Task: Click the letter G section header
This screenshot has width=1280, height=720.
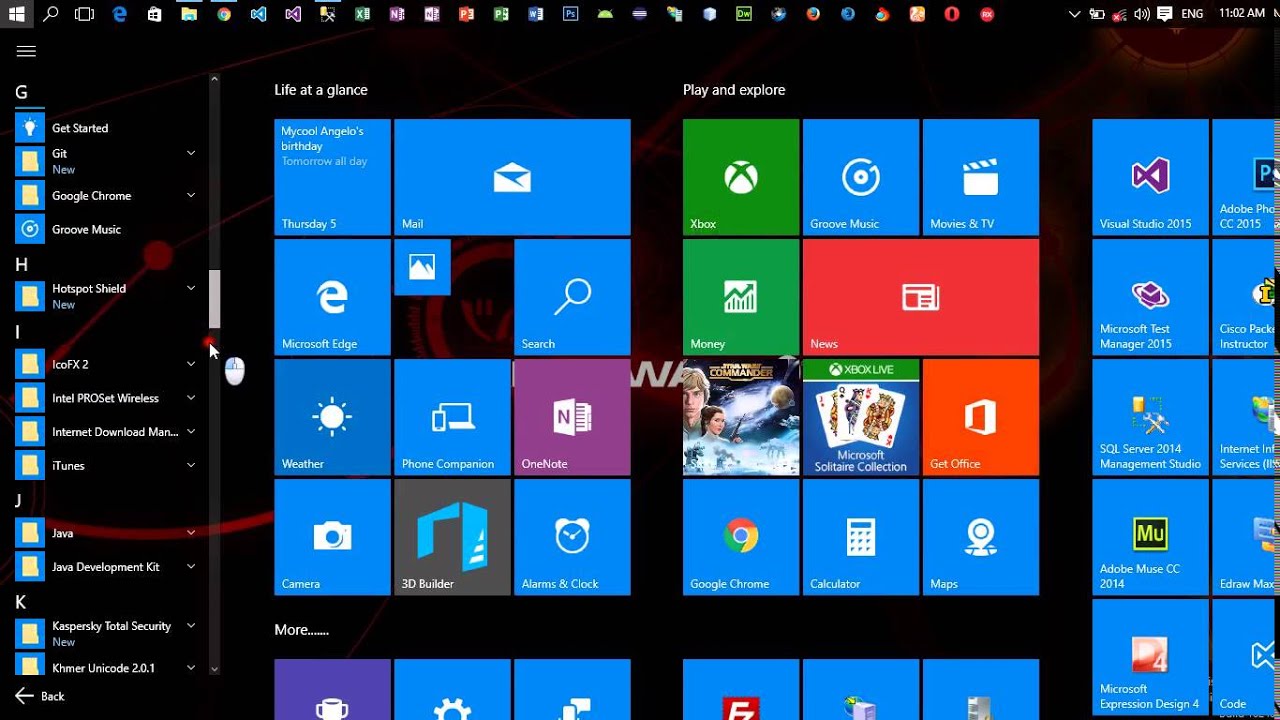Action: (x=21, y=93)
